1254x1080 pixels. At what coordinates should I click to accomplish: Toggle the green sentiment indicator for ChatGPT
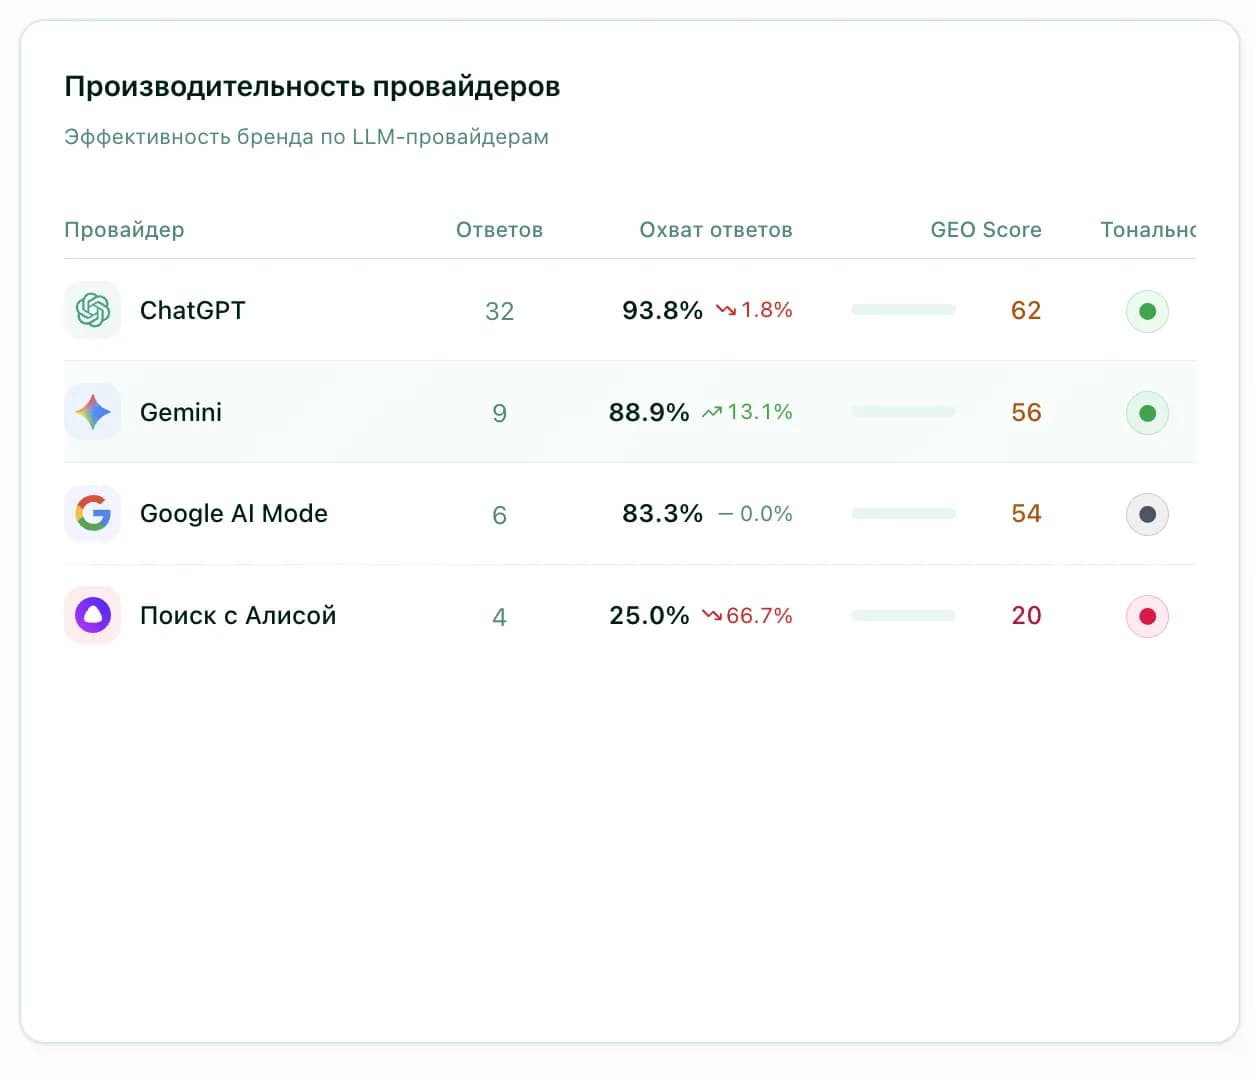pos(1147,311)
